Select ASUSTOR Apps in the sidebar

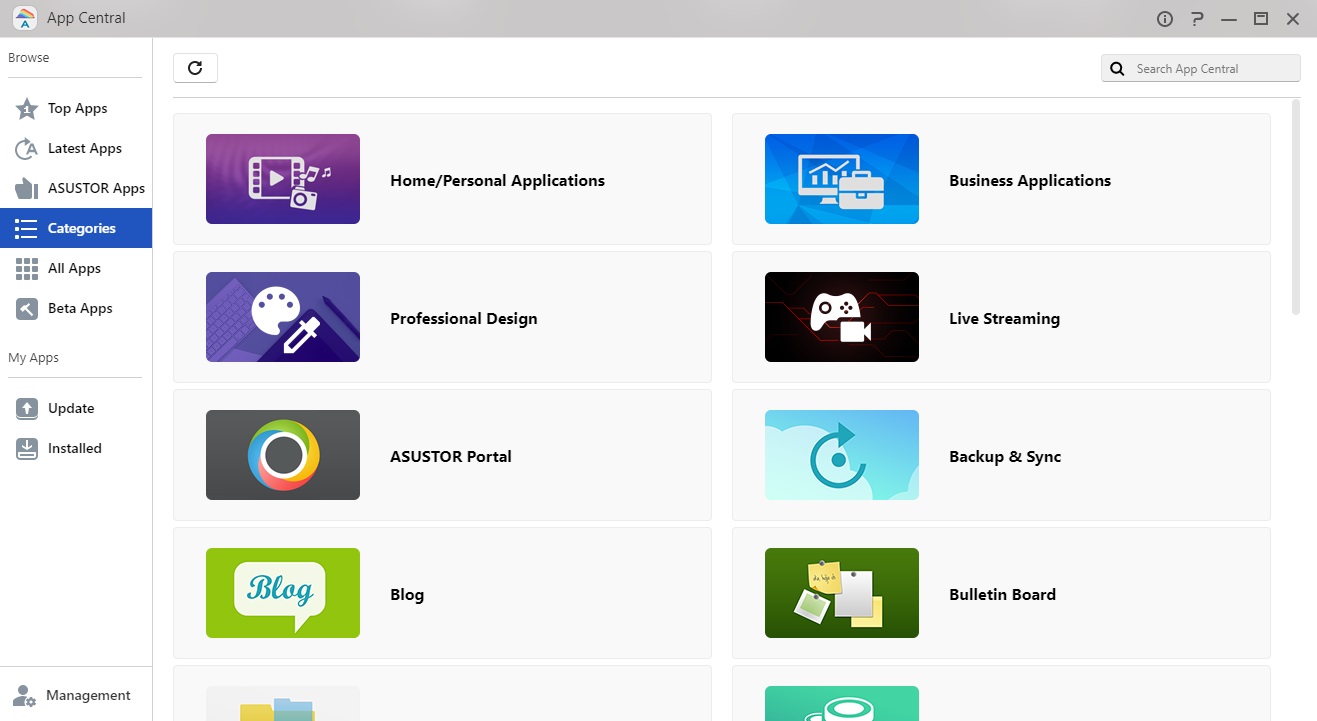[76, 189]
